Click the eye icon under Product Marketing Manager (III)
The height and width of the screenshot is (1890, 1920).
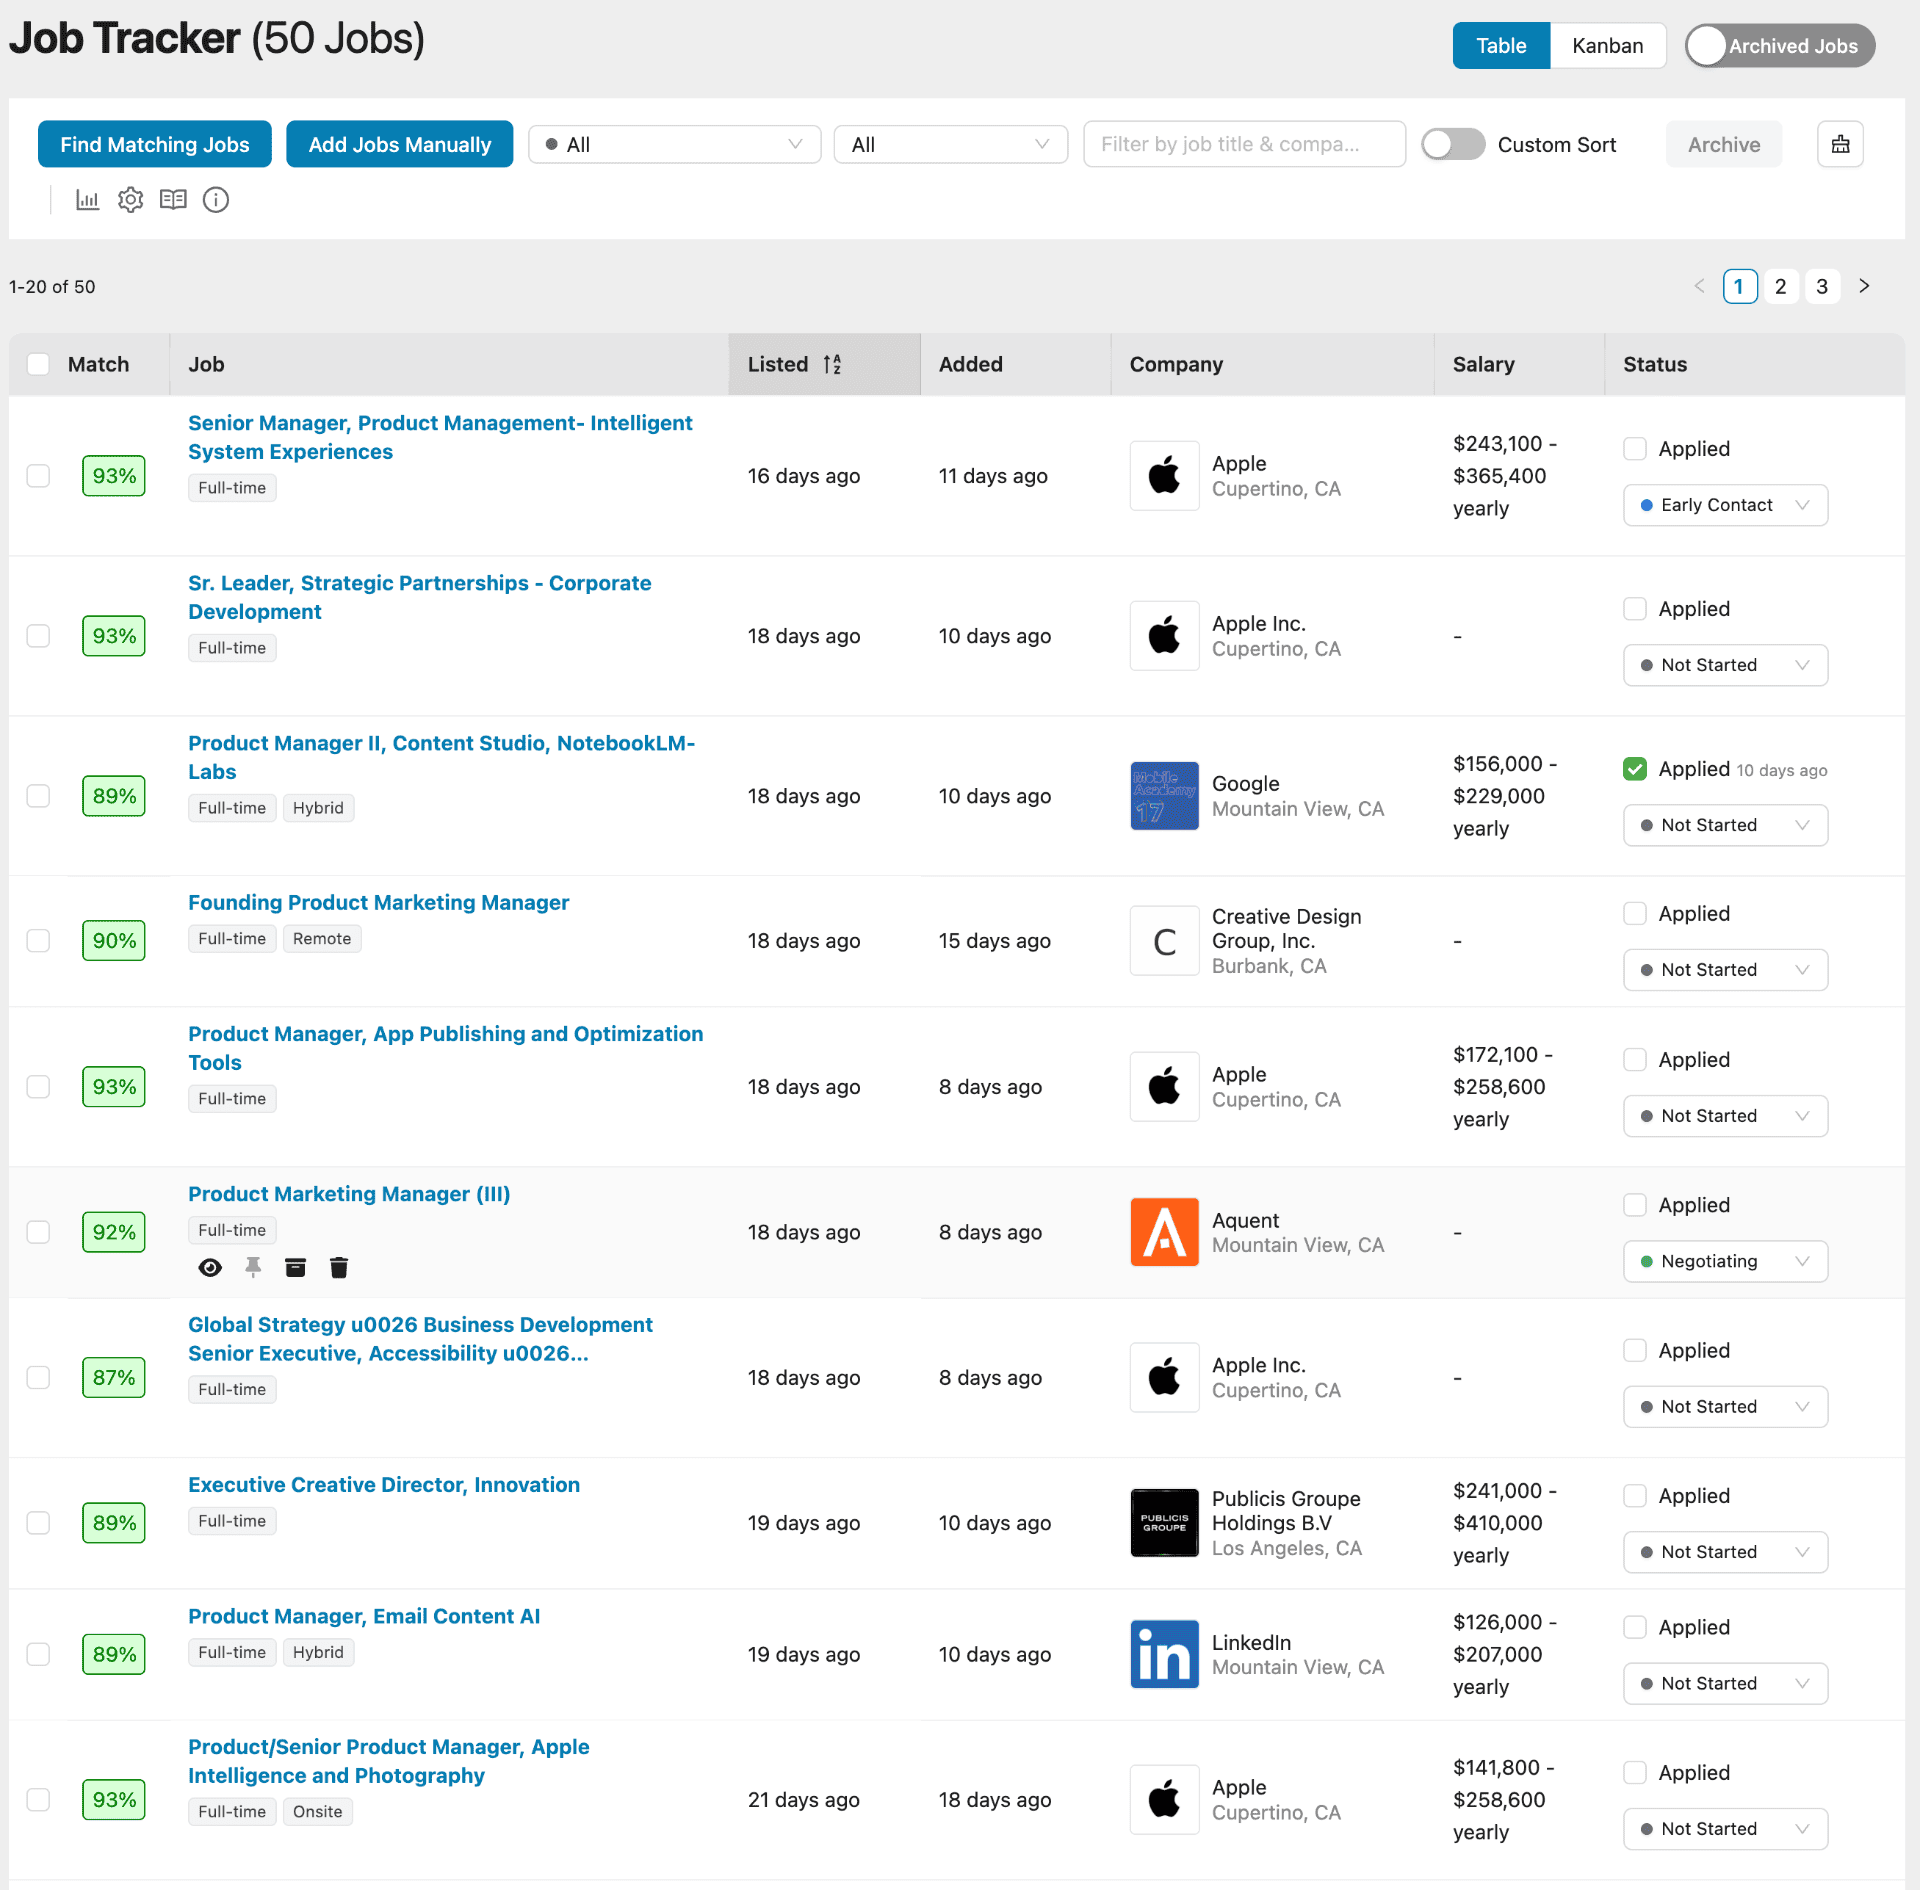210,1268
